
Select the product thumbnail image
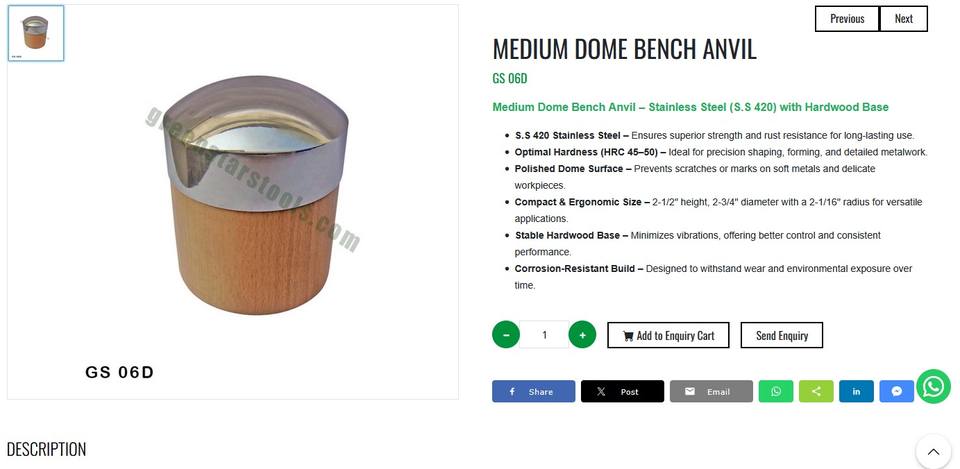click(36, 33)
